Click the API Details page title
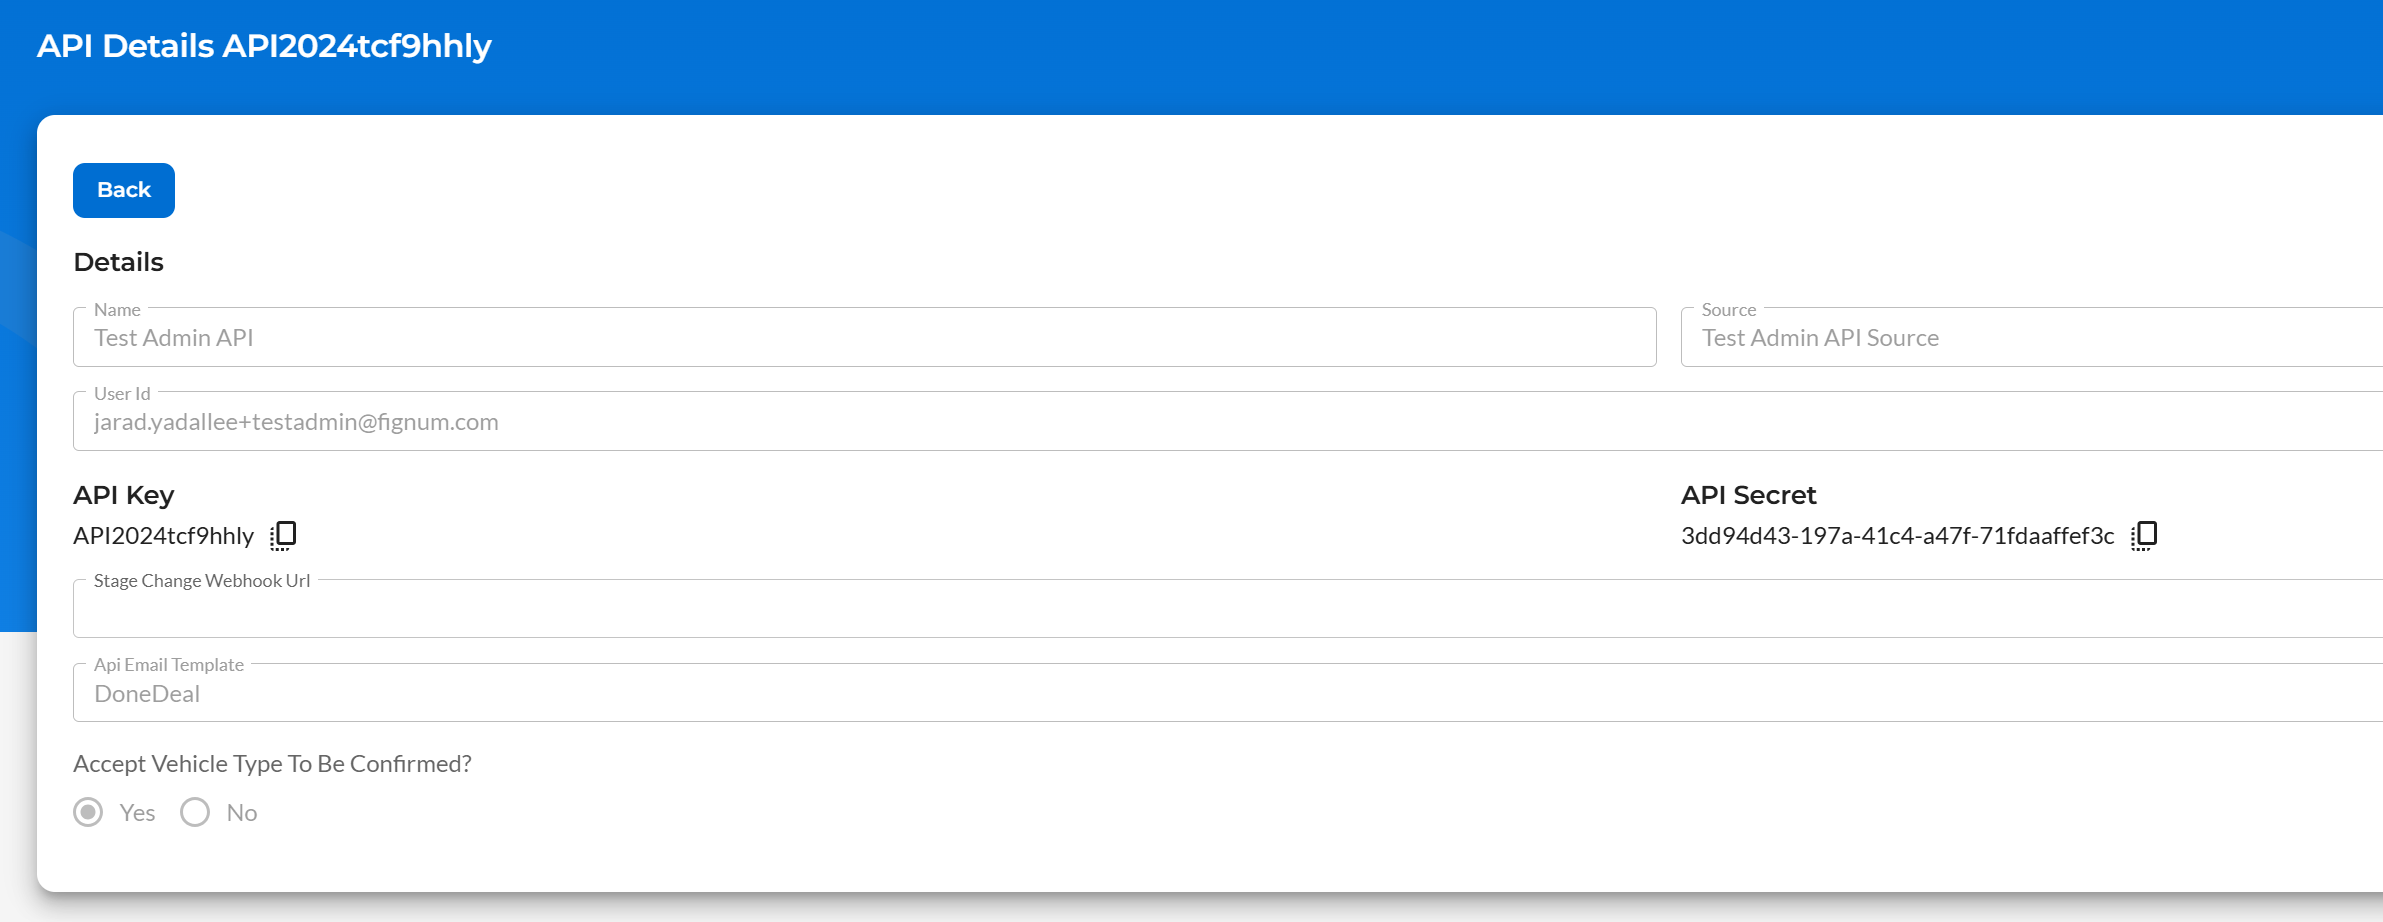This screenshot has height=922, width=2383. pos(264,45)
